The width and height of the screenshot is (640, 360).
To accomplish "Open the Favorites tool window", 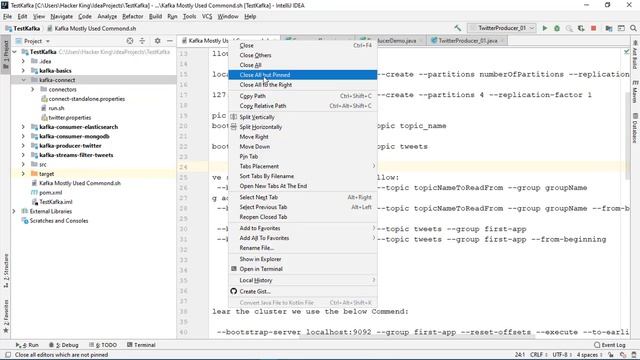I will pyautogui.click(x=6, y=316).
